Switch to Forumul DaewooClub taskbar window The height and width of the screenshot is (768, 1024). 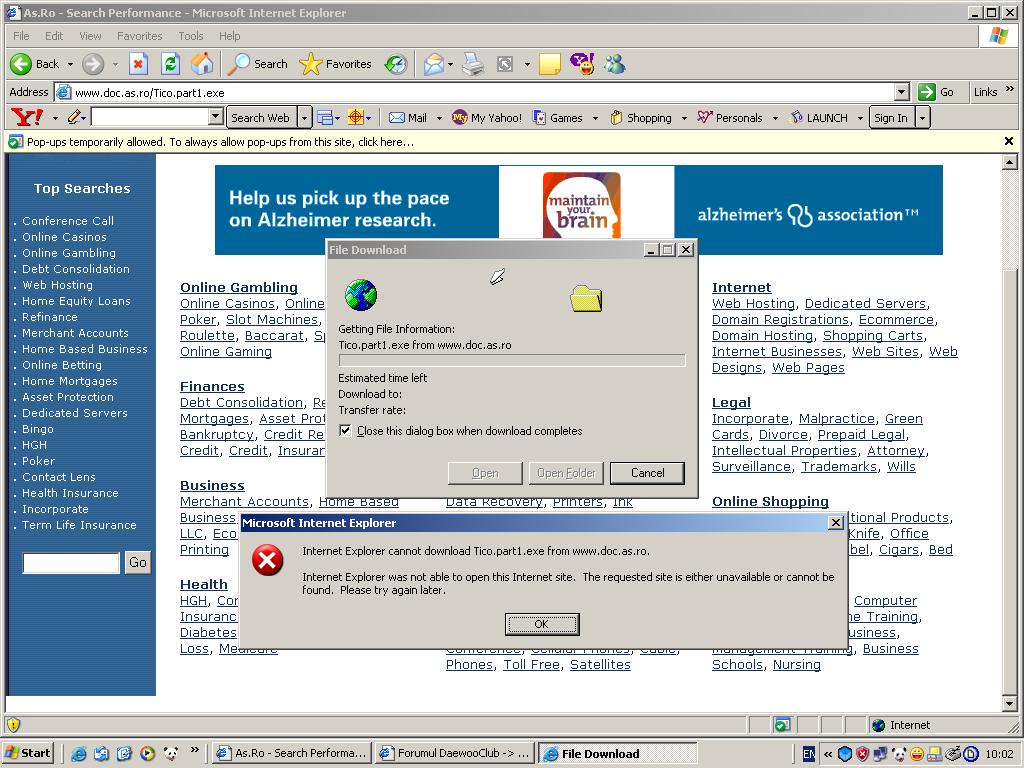pos(455,753)
